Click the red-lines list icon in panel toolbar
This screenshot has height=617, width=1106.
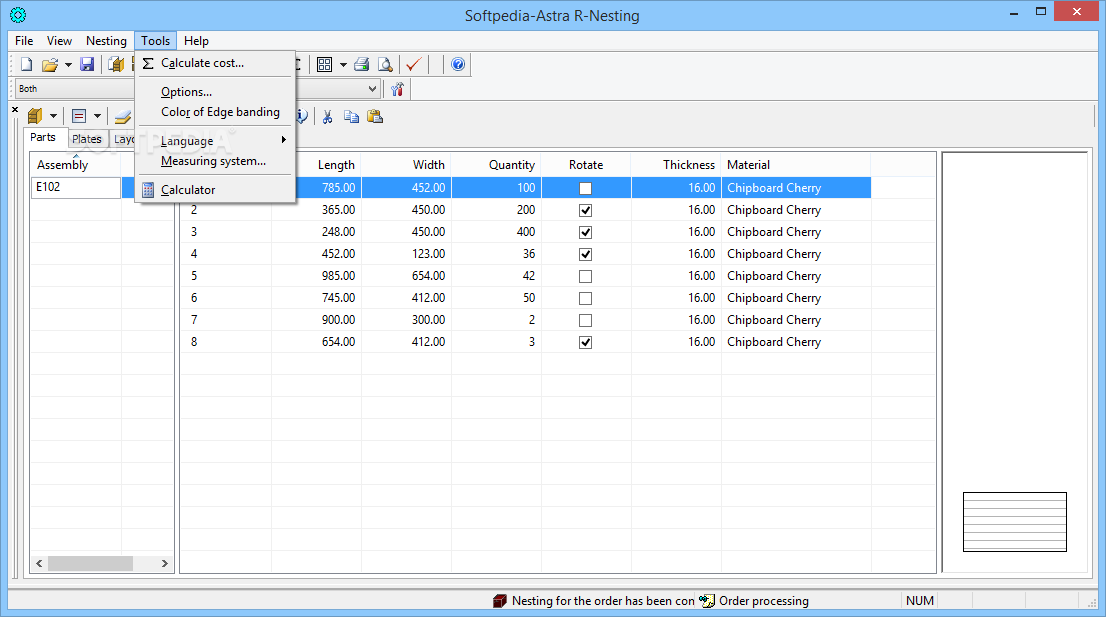[x=79, y=116]
